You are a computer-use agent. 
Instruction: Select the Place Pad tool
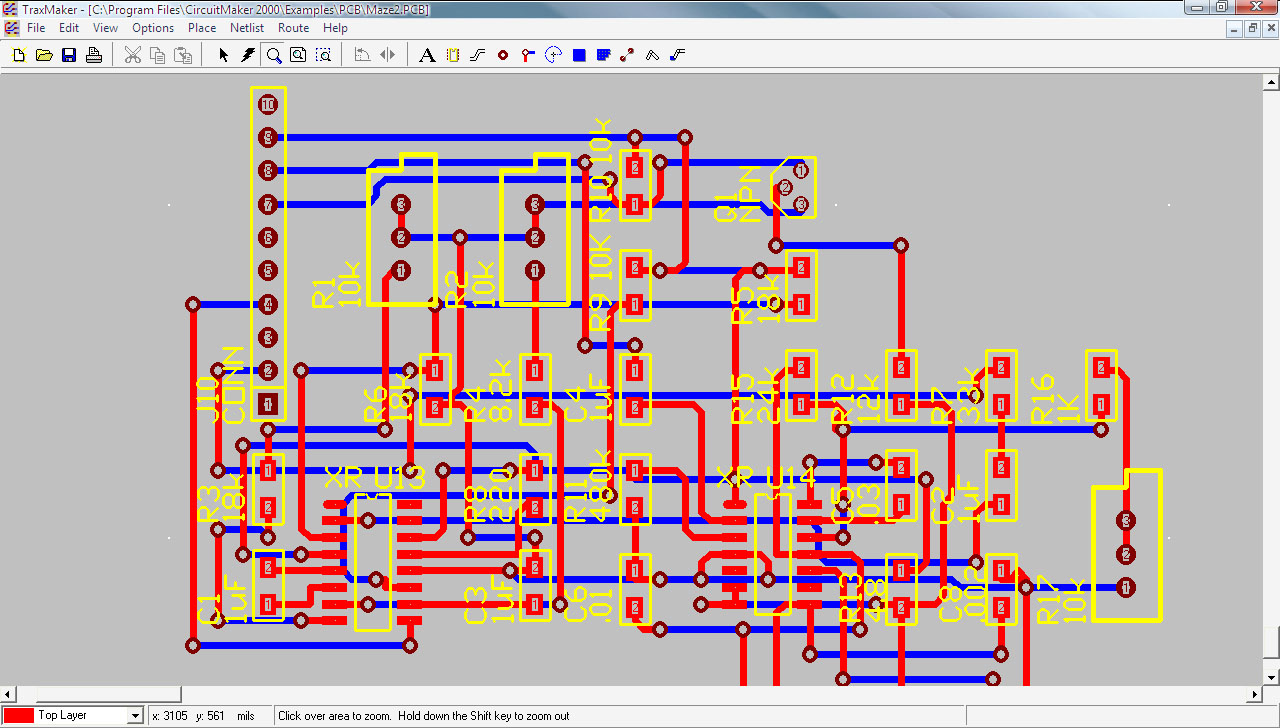[502, 55]
